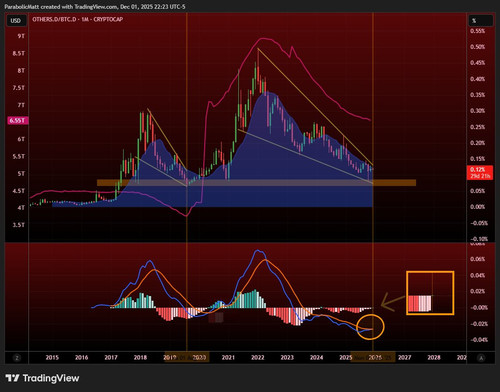This screenshot has height=392, width=500.
Task: Click the USD currency button
Action: tap(15, 21)
